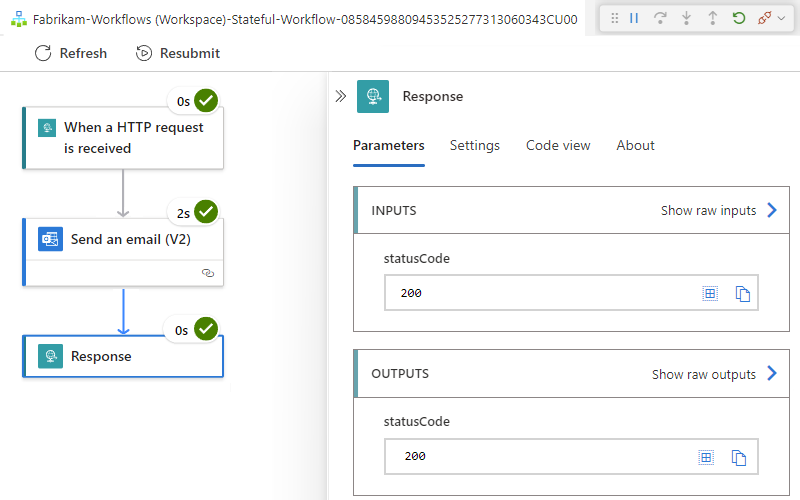Grab the debug toolbar drag handle
800x500 pixels.
[x=614, y=18]
